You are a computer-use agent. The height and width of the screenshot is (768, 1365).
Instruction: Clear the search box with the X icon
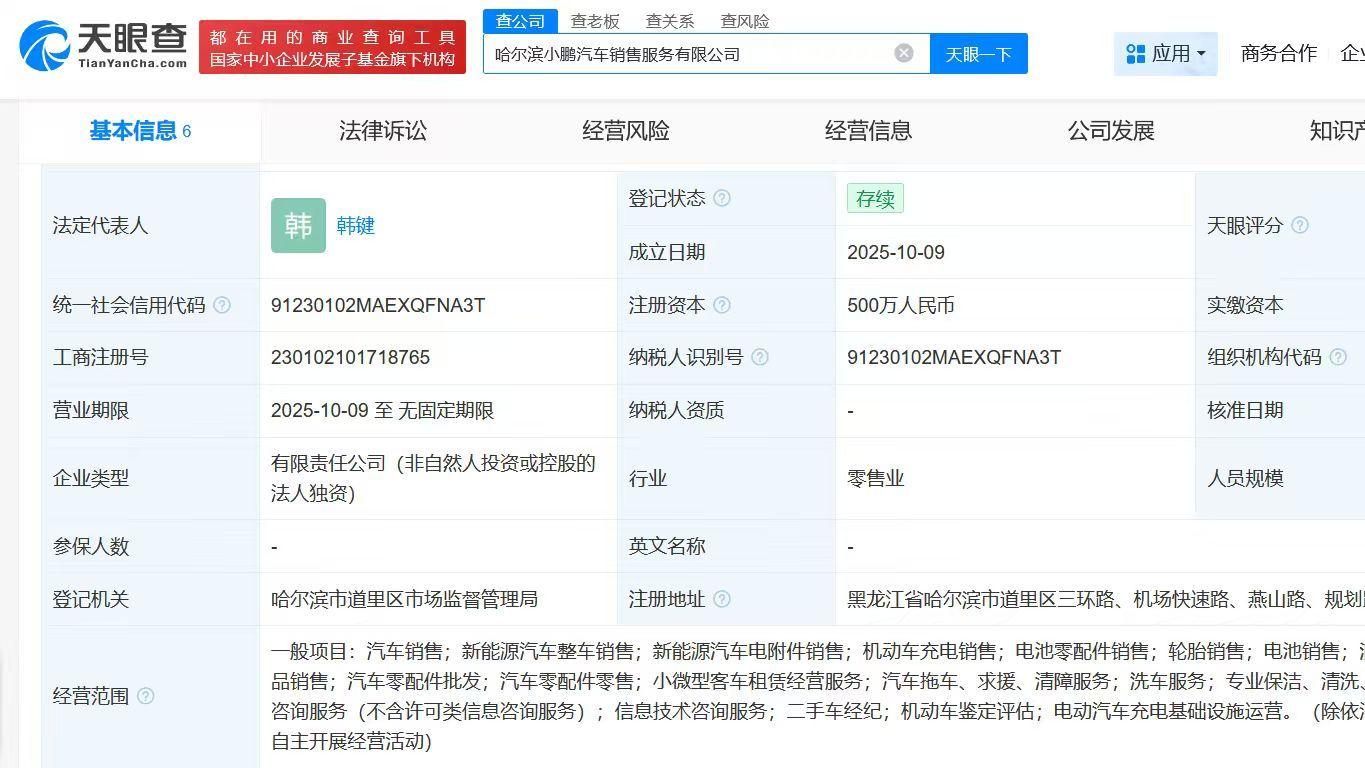pyautogui.click(x=904, y=53)
